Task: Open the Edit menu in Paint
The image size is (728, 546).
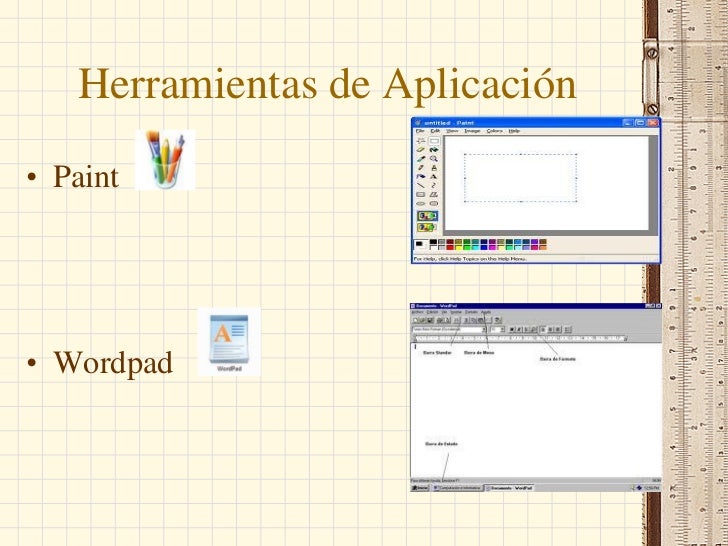Action: click(436, 131)
